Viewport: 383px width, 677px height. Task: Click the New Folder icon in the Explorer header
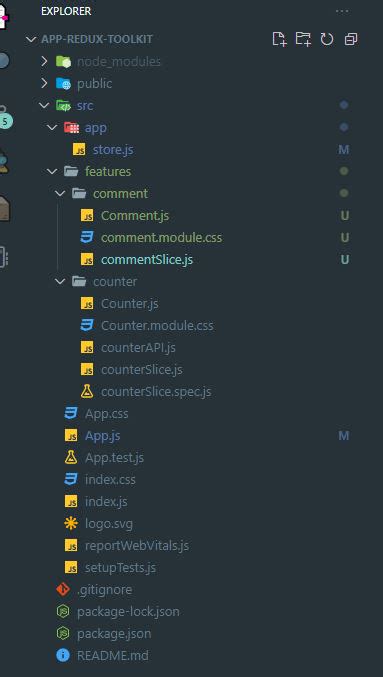click(303, 39)
